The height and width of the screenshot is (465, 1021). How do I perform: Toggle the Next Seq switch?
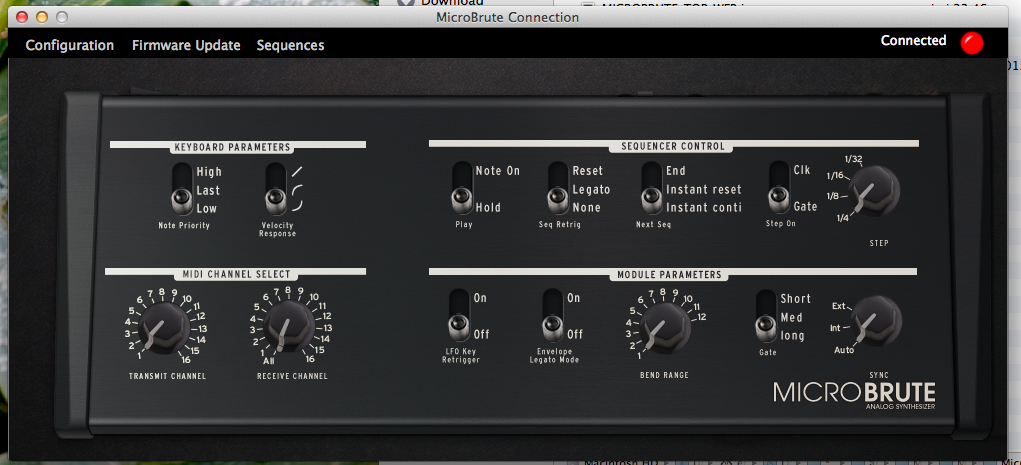click(652, 188)
